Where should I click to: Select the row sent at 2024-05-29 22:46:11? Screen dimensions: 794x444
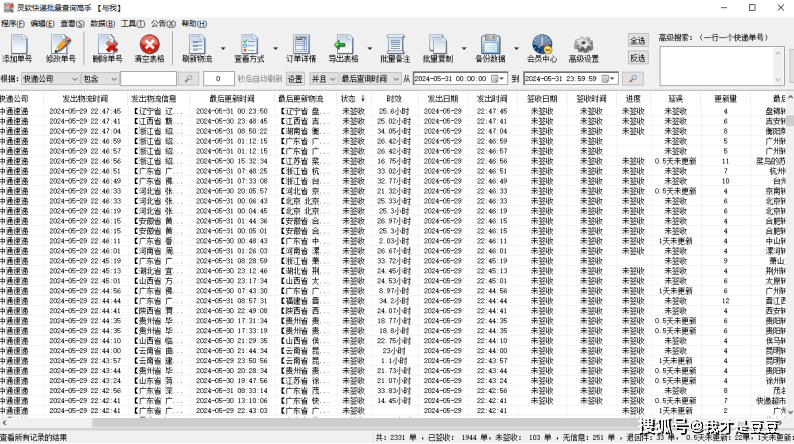[x=393, y=241]
